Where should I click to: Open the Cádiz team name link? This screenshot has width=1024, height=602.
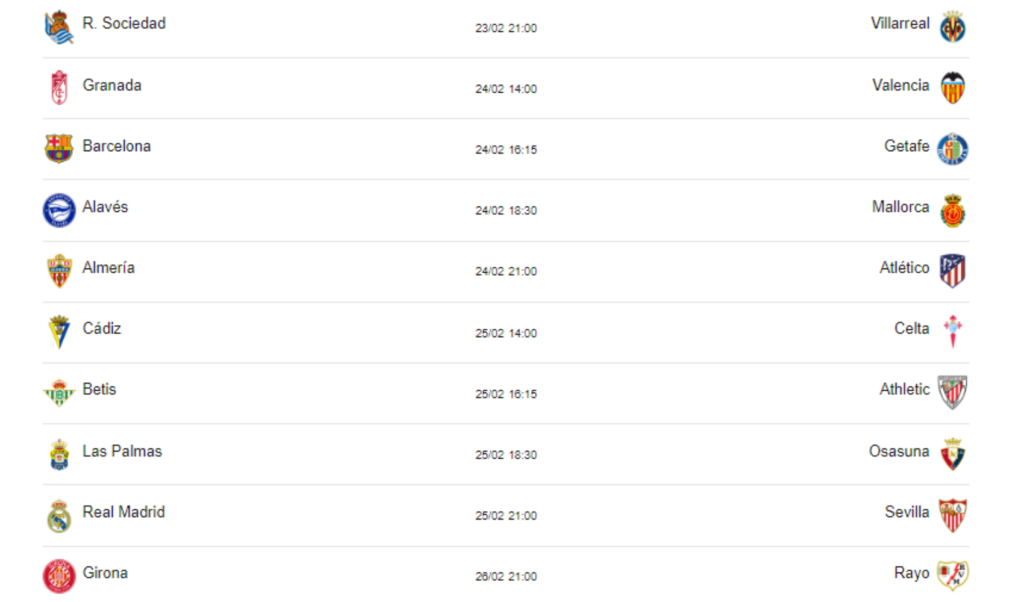pyautogui.click(x=102, y=328)
